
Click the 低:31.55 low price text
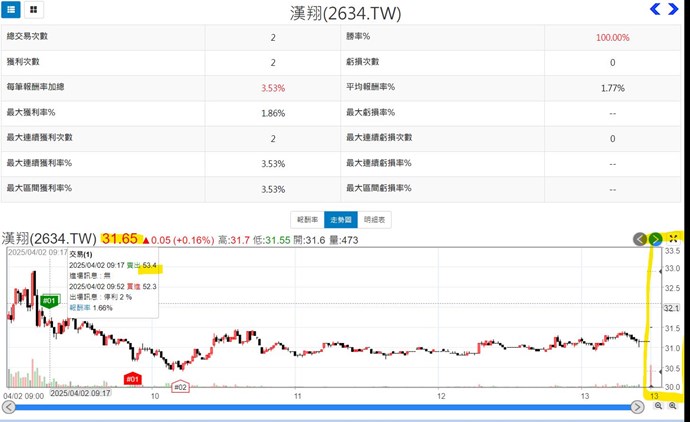272,240
